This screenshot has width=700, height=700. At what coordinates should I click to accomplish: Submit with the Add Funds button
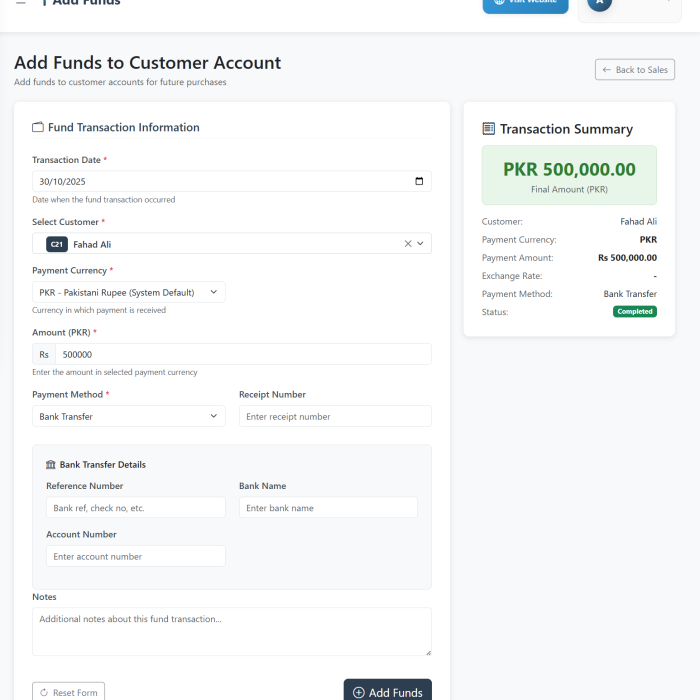pos(387,692)
